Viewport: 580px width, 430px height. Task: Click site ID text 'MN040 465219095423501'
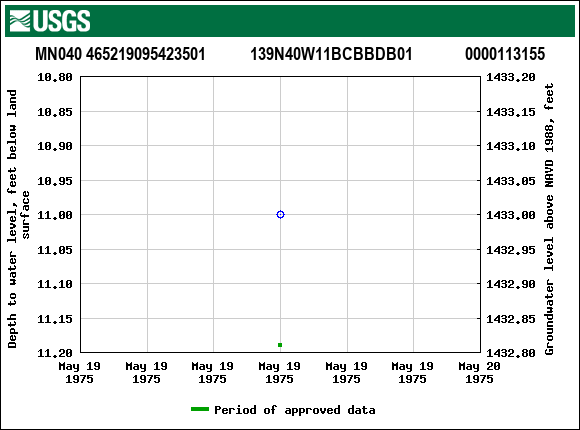[120, 54]
